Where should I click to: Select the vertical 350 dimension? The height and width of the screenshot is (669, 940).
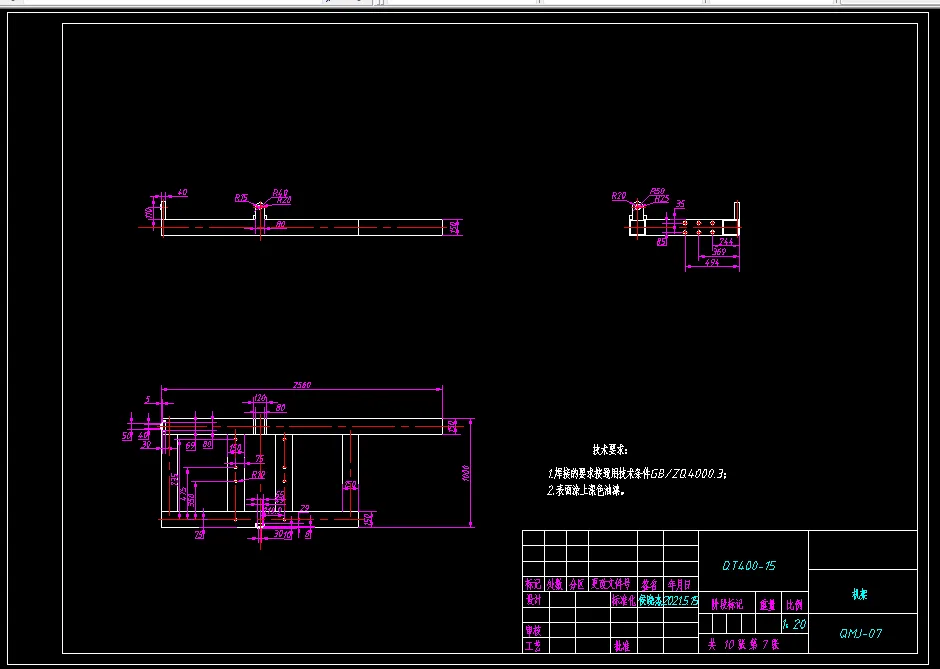pyautogui.click(x=191, y=499)
